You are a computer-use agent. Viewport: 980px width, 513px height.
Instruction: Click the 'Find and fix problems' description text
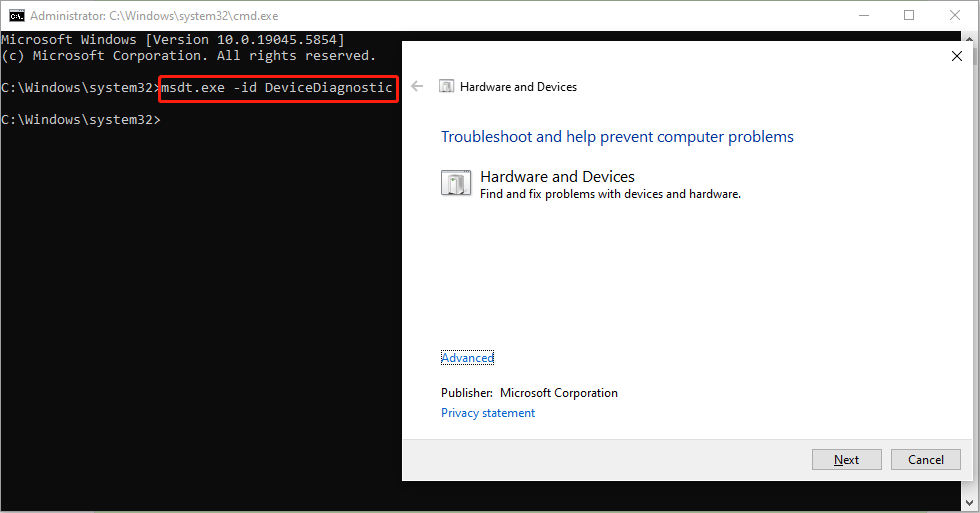(610, 194)
